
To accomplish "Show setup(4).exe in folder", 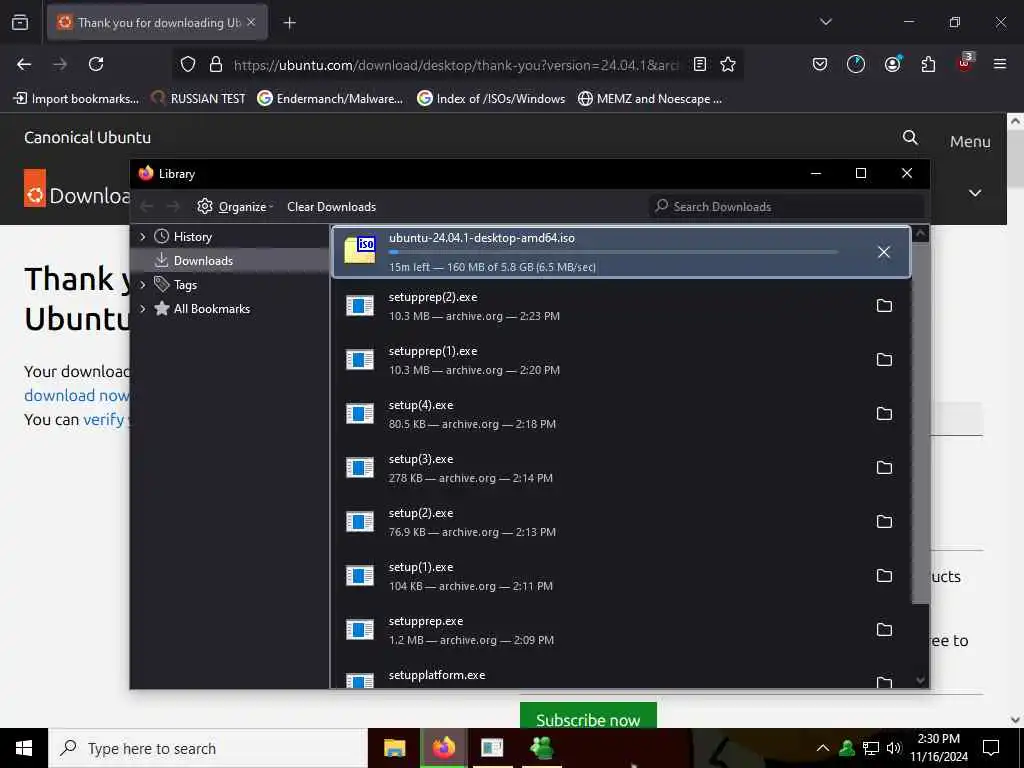I will (x=884, y=413).
